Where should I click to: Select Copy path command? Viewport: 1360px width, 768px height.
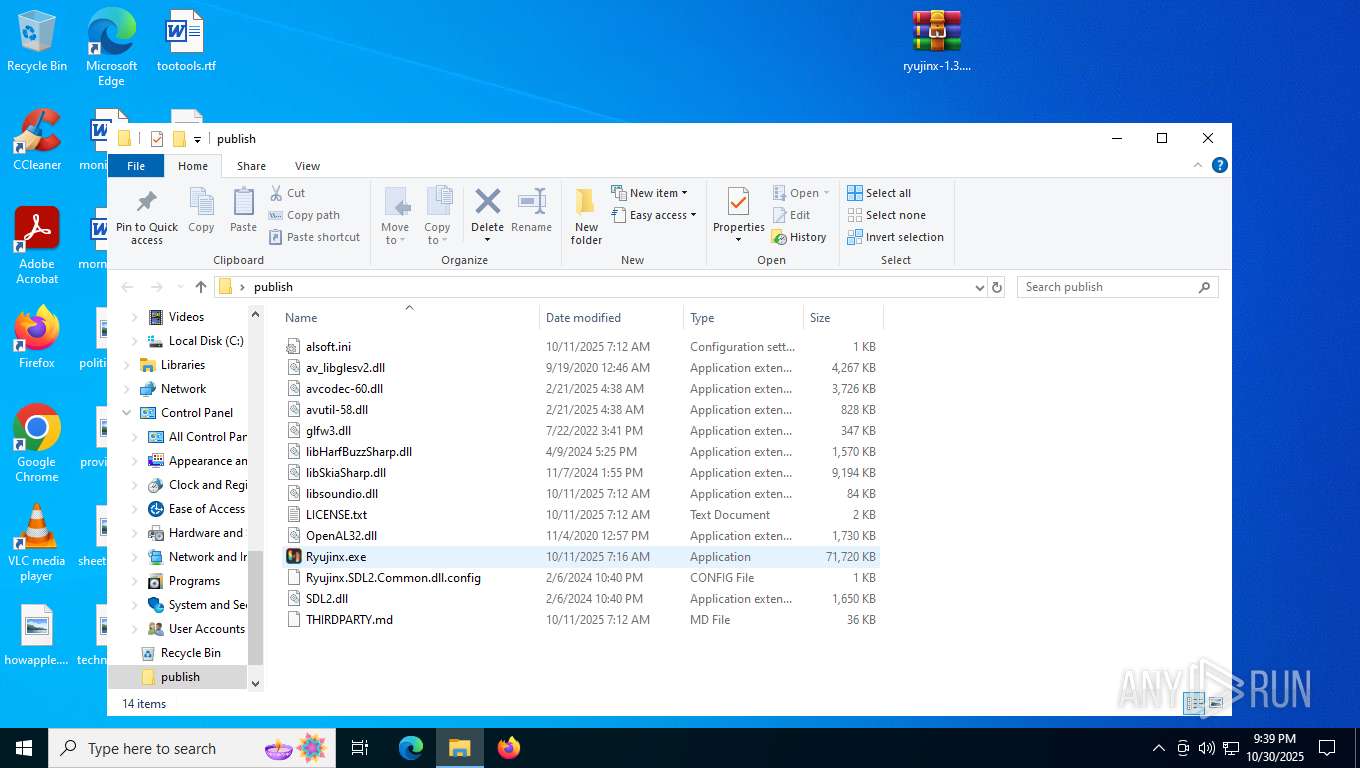[x=305, y=215]
